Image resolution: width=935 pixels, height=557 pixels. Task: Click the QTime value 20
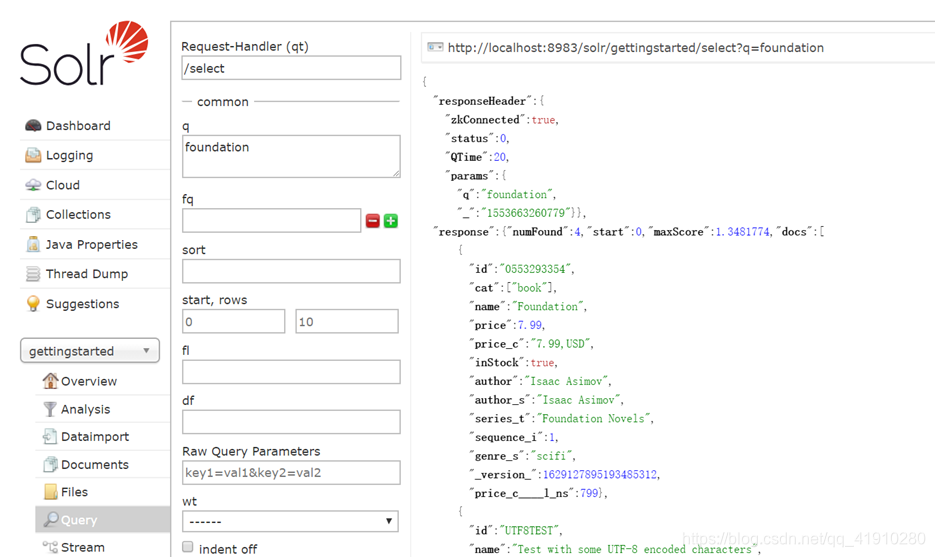(500, 157)
